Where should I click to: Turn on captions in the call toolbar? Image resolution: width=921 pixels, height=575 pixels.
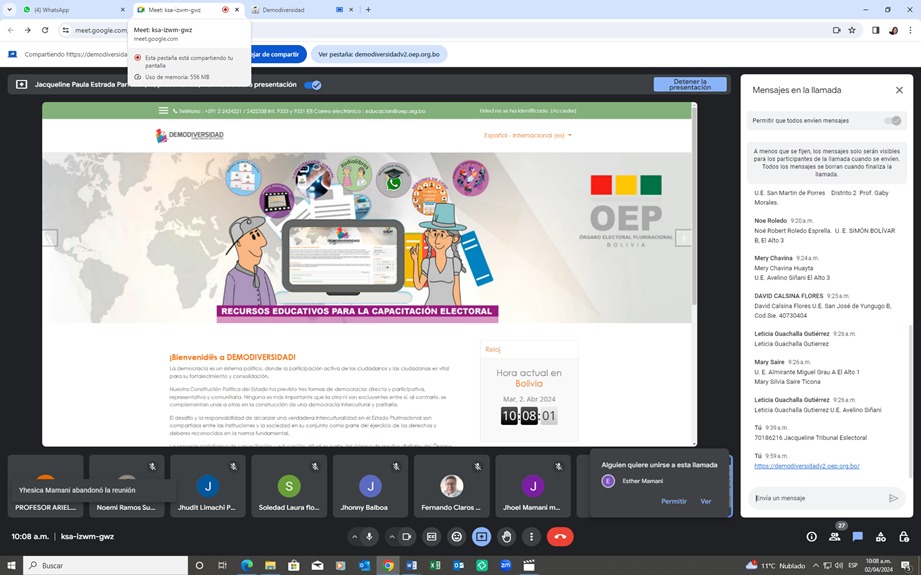[x=432, y=537]
